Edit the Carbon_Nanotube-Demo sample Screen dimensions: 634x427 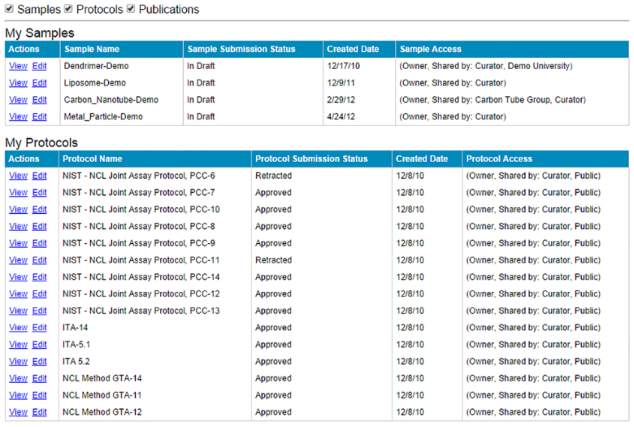[40, 100]
